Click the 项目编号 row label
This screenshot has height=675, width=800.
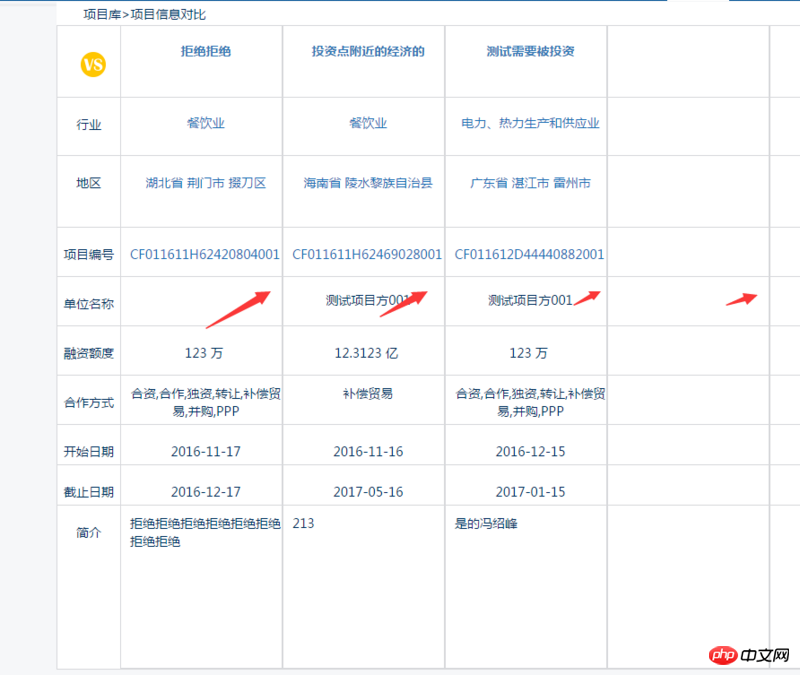(89, 254)
